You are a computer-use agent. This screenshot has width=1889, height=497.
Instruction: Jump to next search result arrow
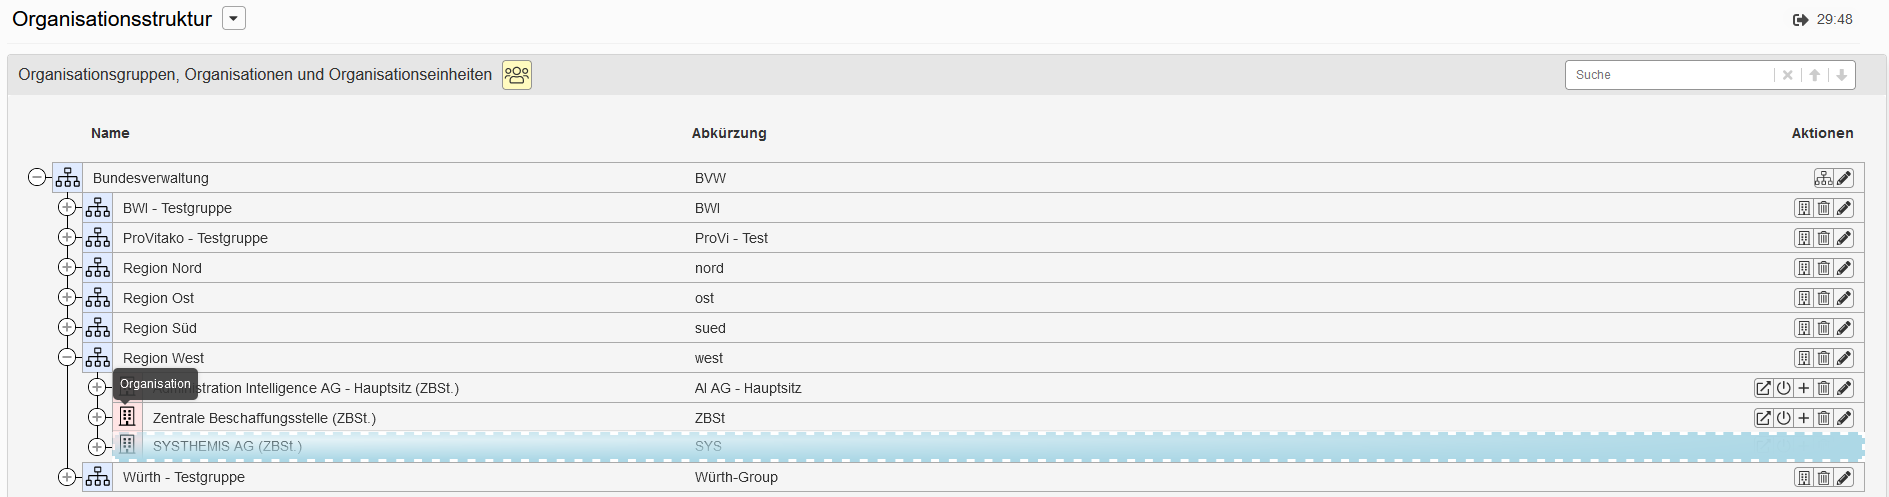pos(1841,75)
